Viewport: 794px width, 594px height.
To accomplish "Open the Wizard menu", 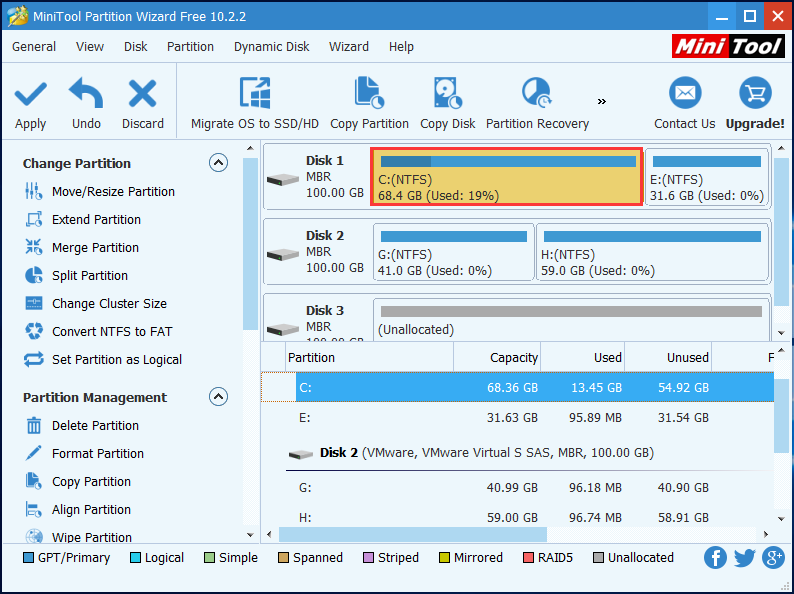I will (x=349, y=47).
